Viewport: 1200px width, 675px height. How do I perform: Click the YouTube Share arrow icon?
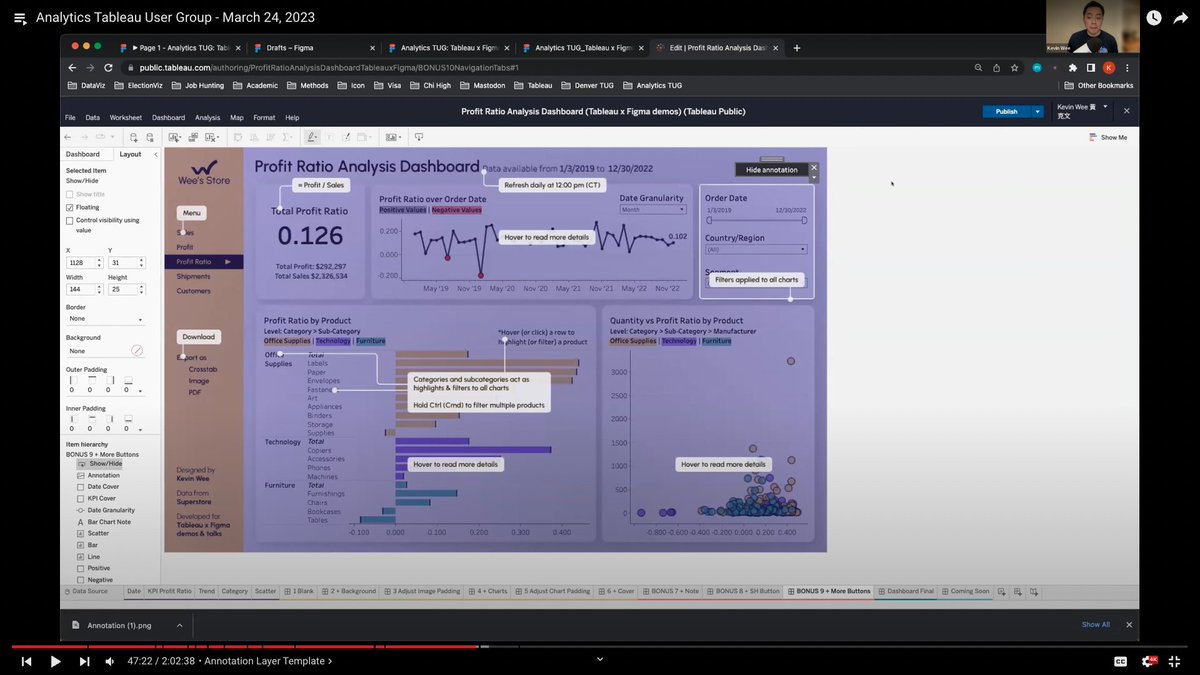[x=1180, y=17]
